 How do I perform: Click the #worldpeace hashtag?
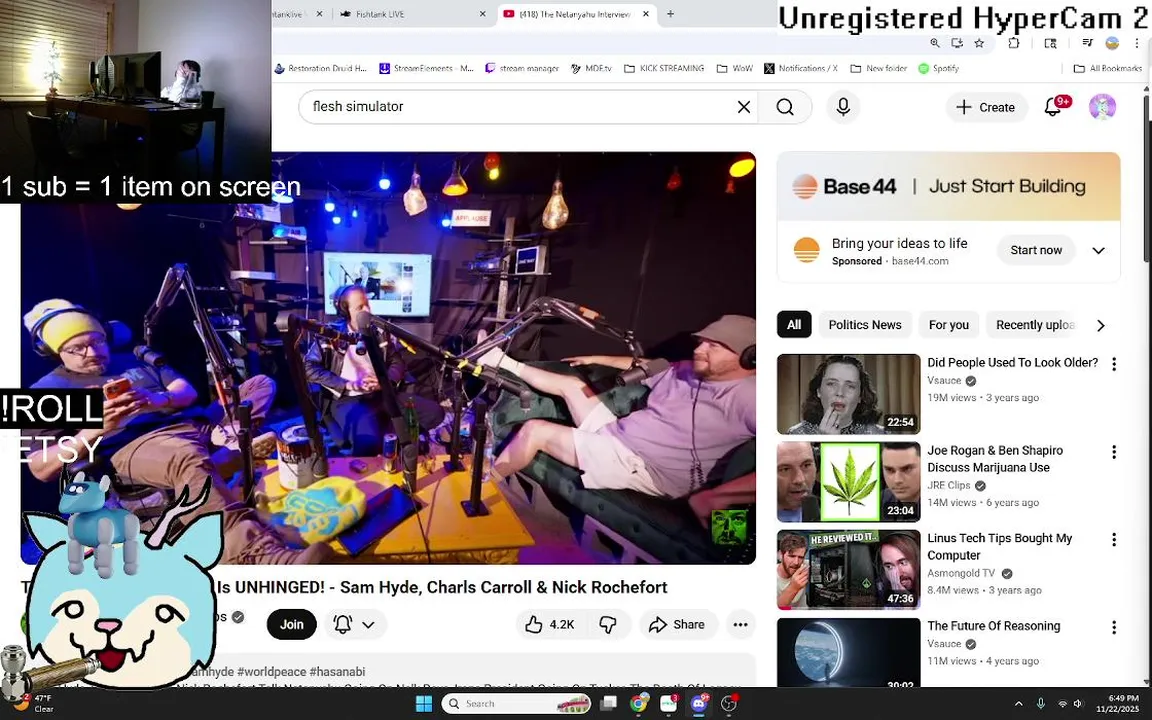[271, 672]
